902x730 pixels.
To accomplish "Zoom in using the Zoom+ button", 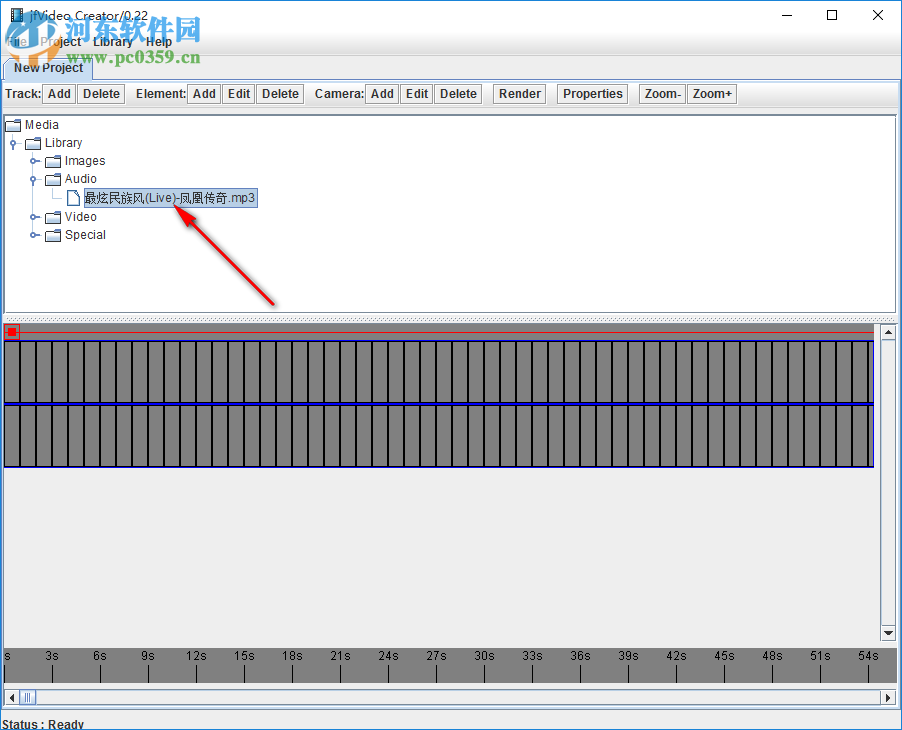I will (x=711, y=93).
